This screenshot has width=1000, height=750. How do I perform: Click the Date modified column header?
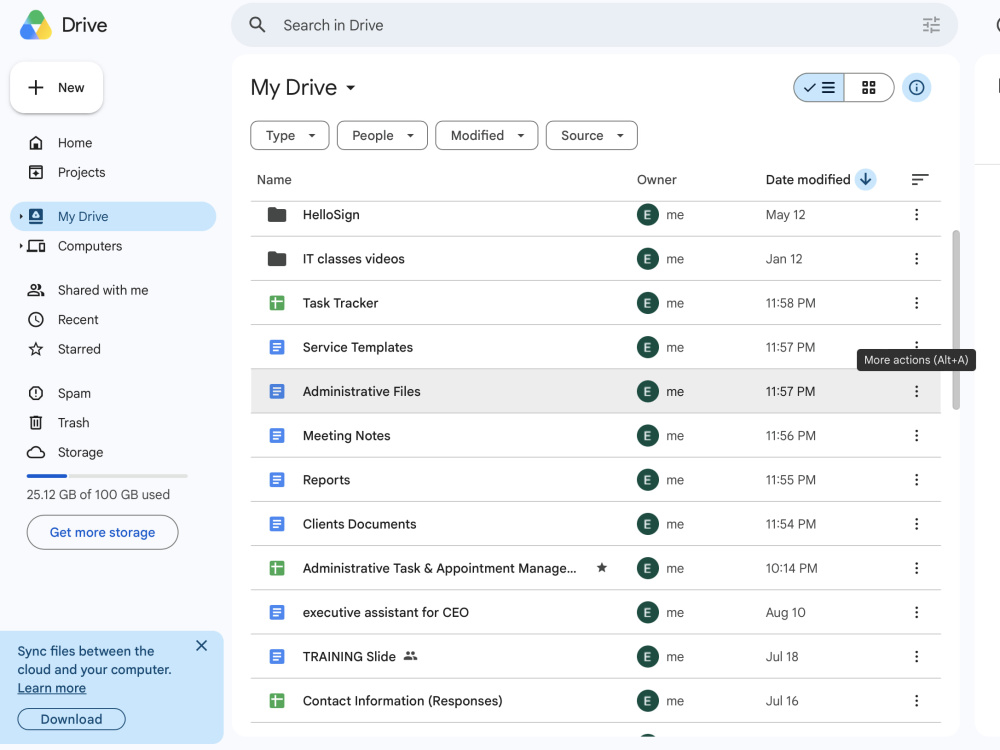point(807,180)
